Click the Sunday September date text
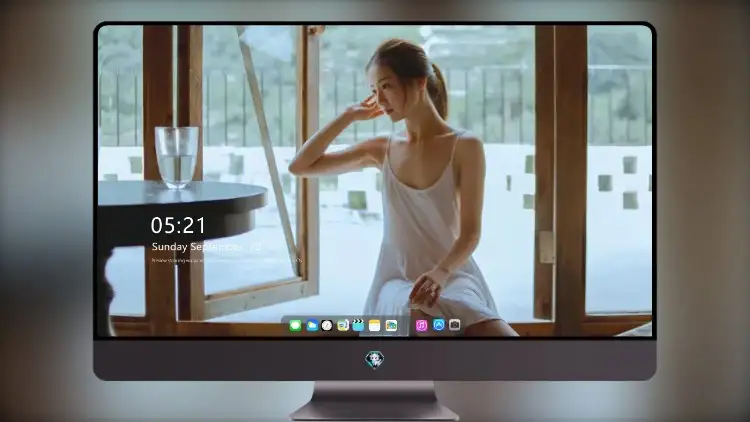750x422 pixels. coord(206,247)
